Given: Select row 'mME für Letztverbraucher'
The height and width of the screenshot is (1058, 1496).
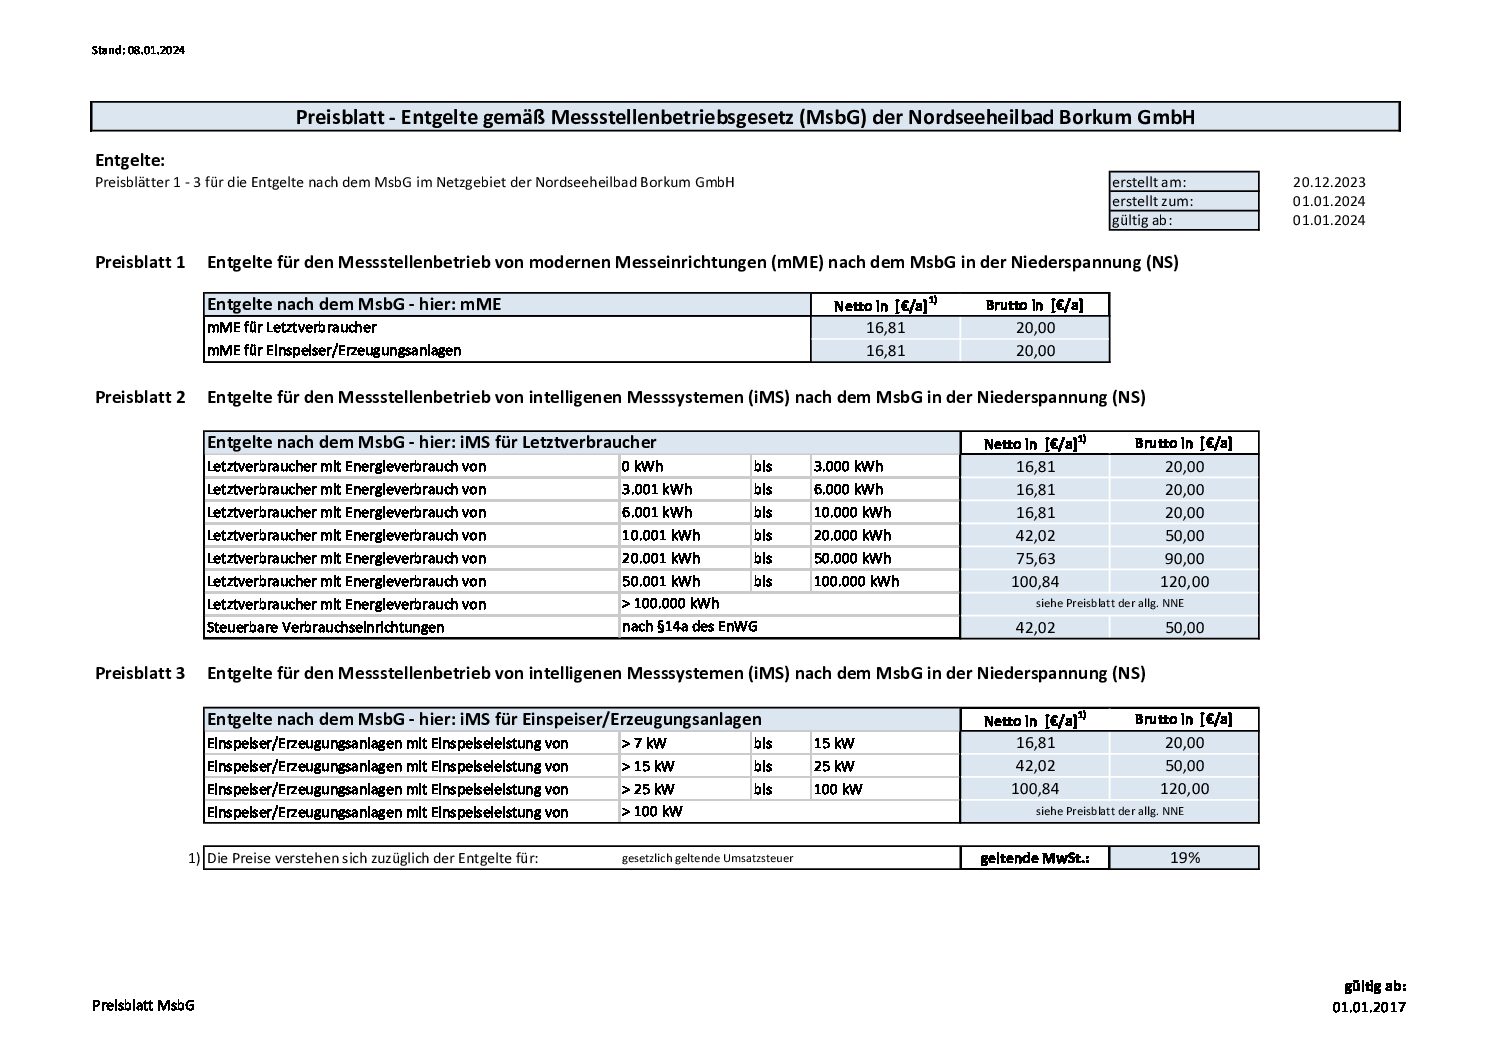Looking at the screenshot, I should [507, 327].
